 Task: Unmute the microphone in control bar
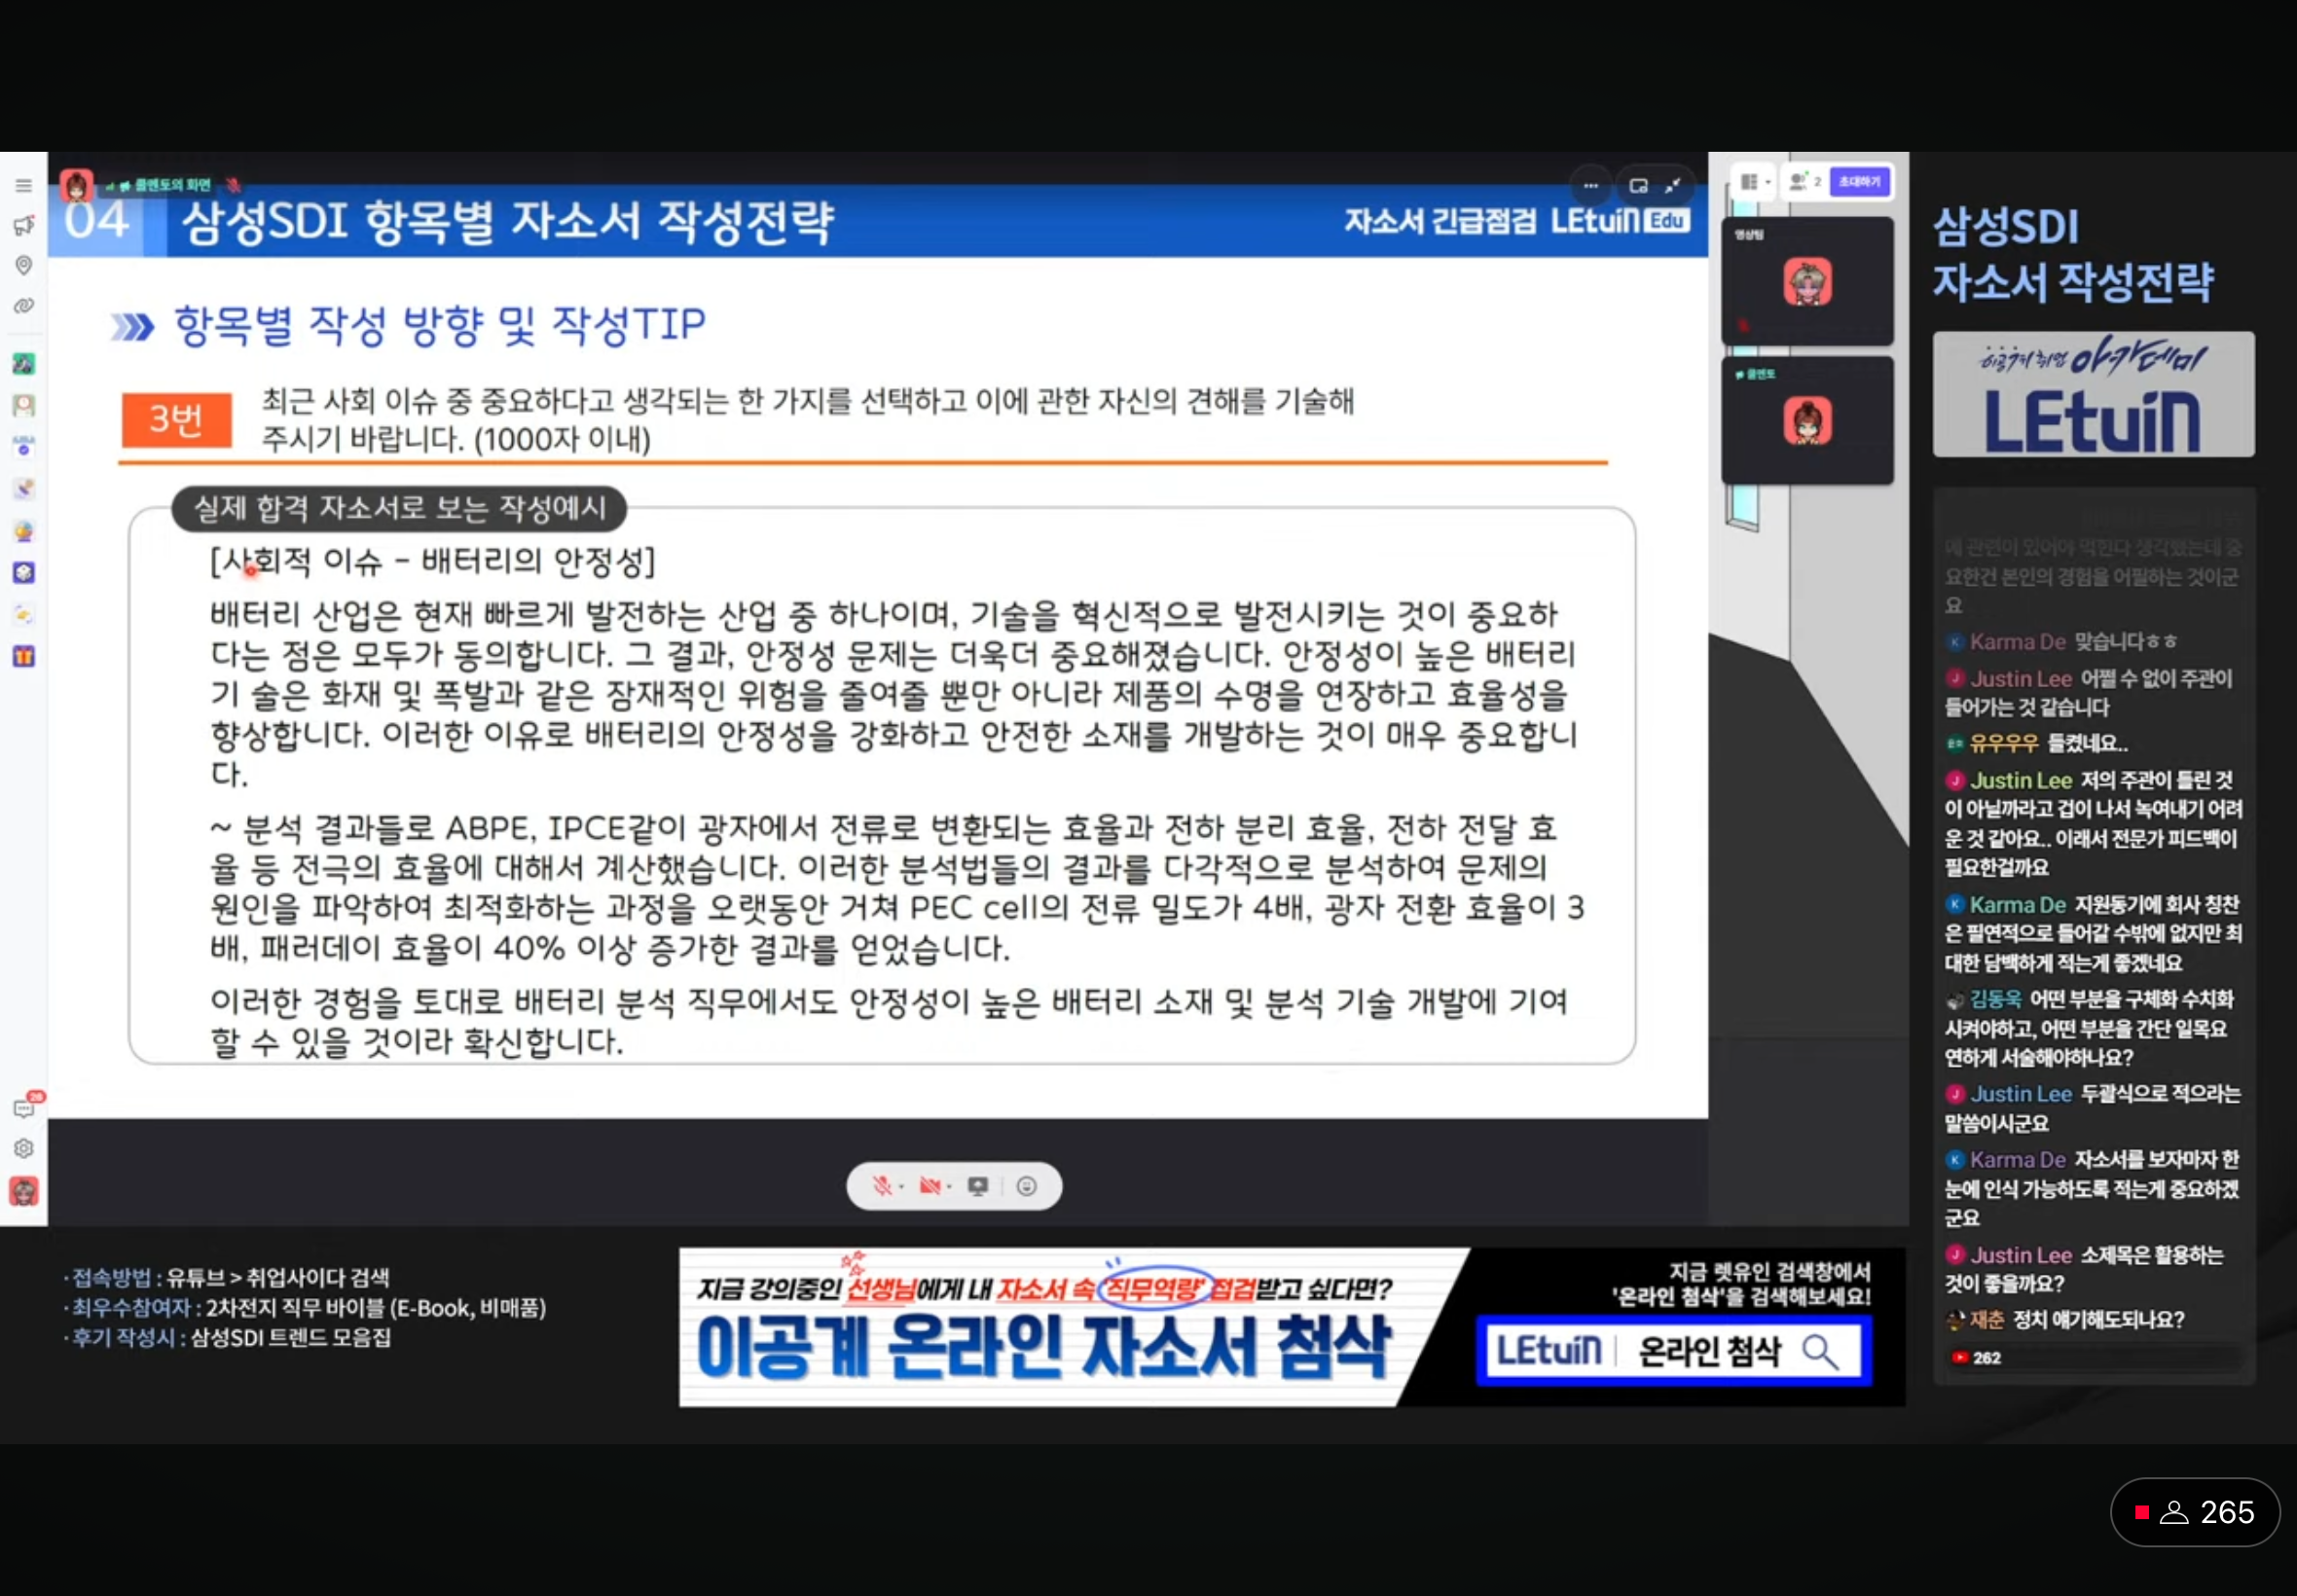coord(881,1186)
